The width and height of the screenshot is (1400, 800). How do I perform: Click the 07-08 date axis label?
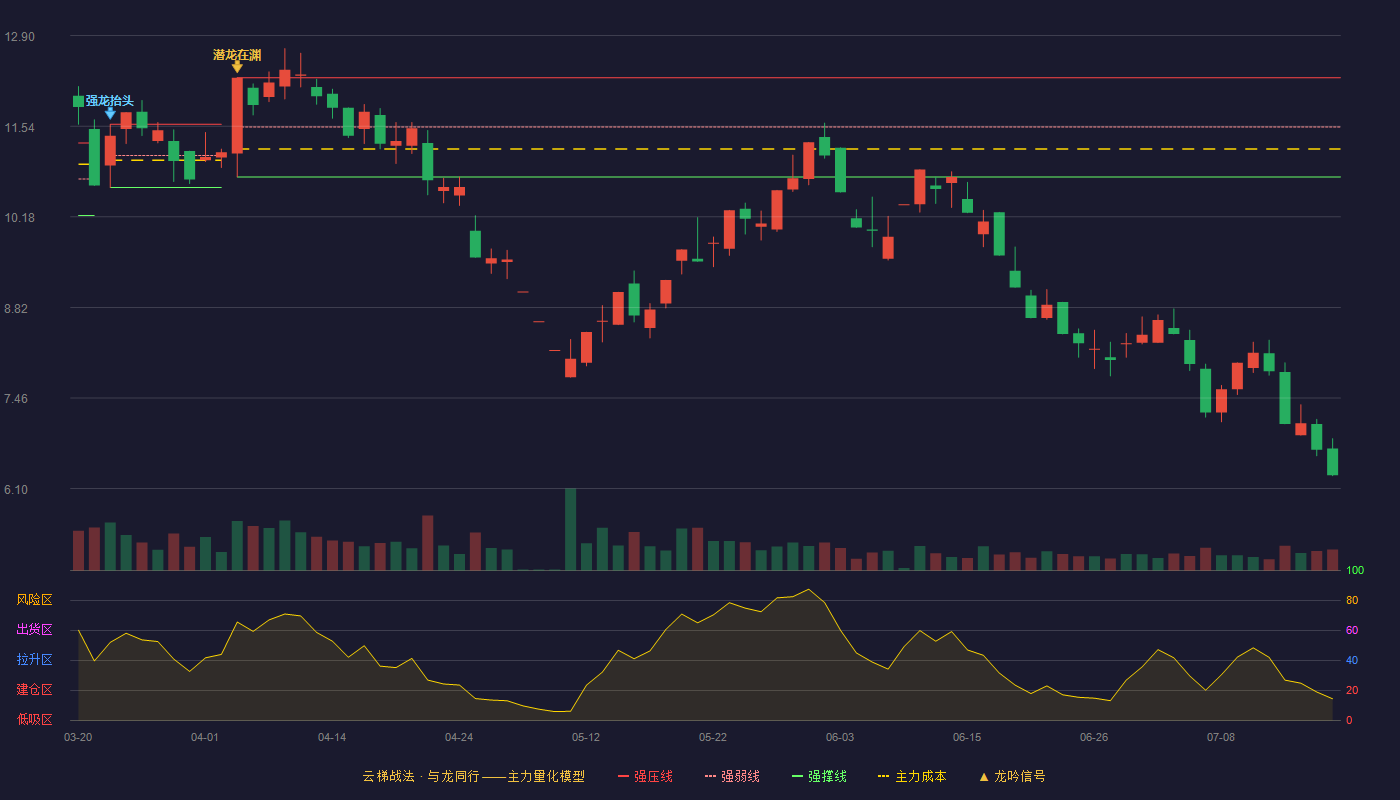[x=1221, y=737]
